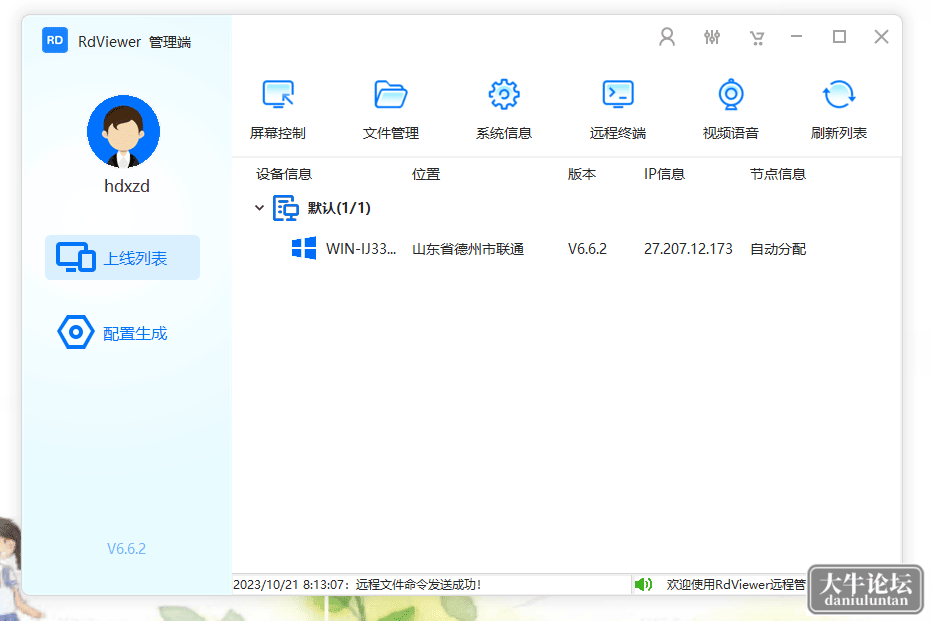Open the 文件管理 file manager
Screen dimensions: 931x621
tap(391, 110)
